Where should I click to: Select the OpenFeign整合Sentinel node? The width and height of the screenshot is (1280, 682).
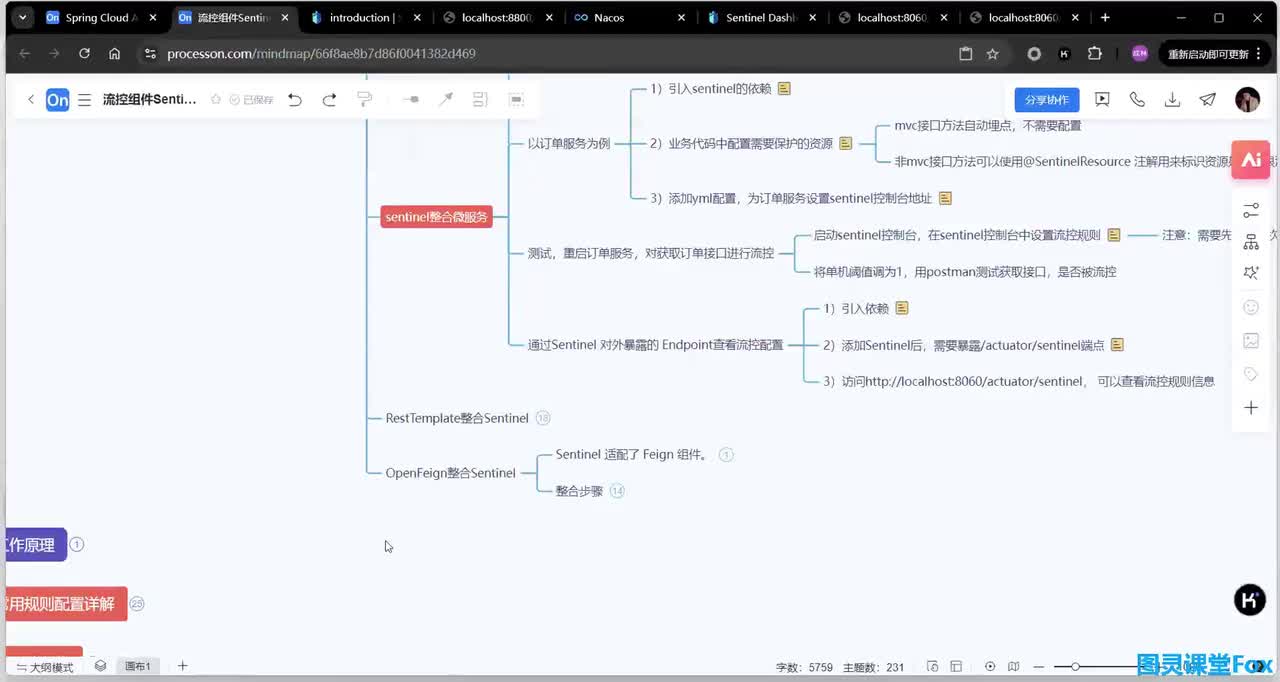pyautogui.click(x=451, y=473)
